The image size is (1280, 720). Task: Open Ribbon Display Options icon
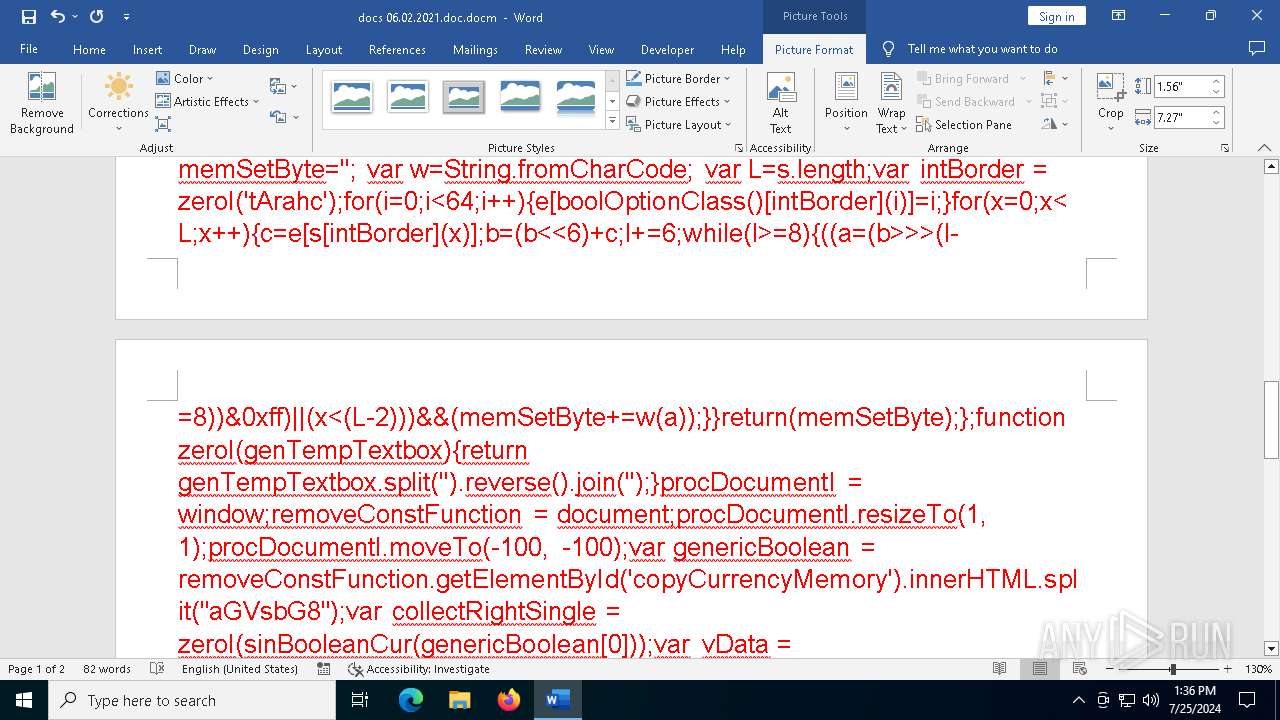point(1120,16)
